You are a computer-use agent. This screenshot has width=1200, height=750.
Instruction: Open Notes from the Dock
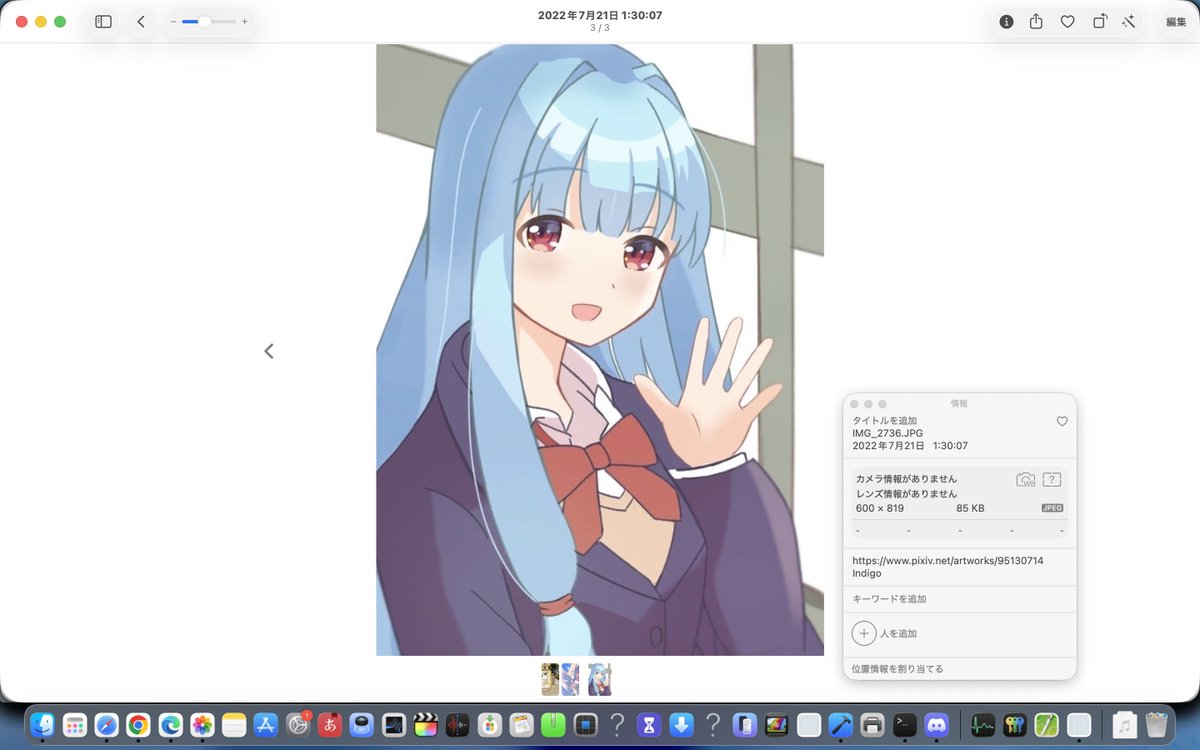click(x=234, y=724)
